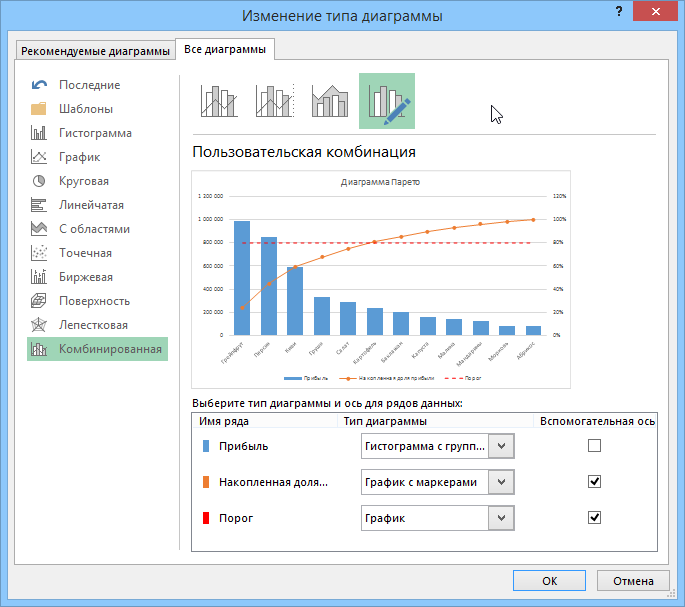Select Линейчатая category label
This screenshot has height=607, width=685.
tap(91, 205)
